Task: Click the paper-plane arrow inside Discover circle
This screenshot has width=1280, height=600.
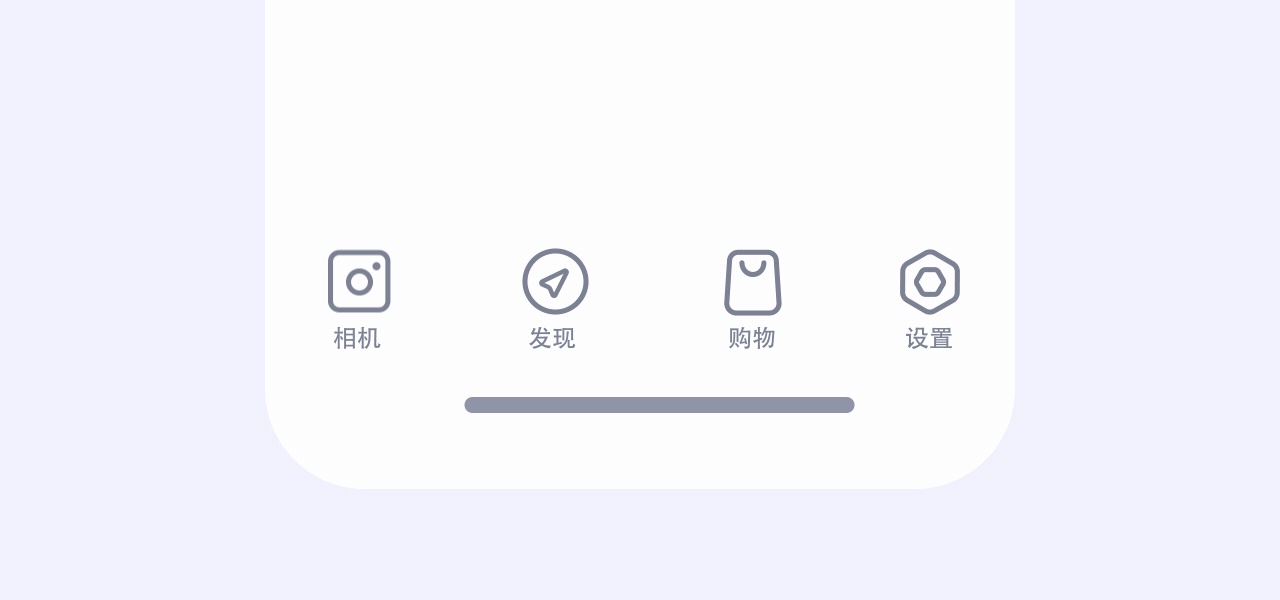Action: click(554, 282)
